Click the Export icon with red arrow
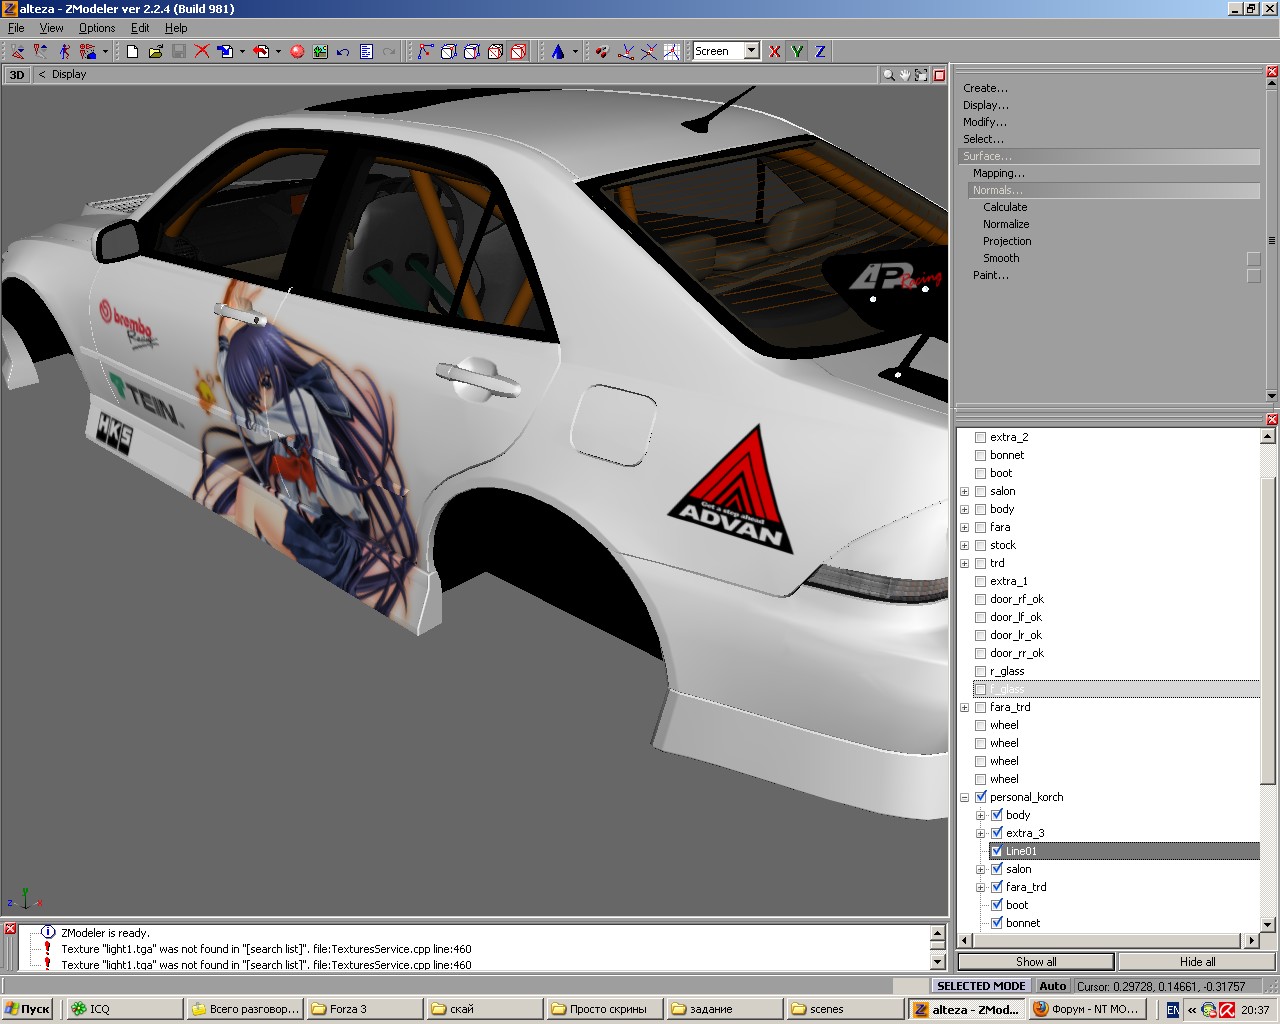 (x=261, y=51)
